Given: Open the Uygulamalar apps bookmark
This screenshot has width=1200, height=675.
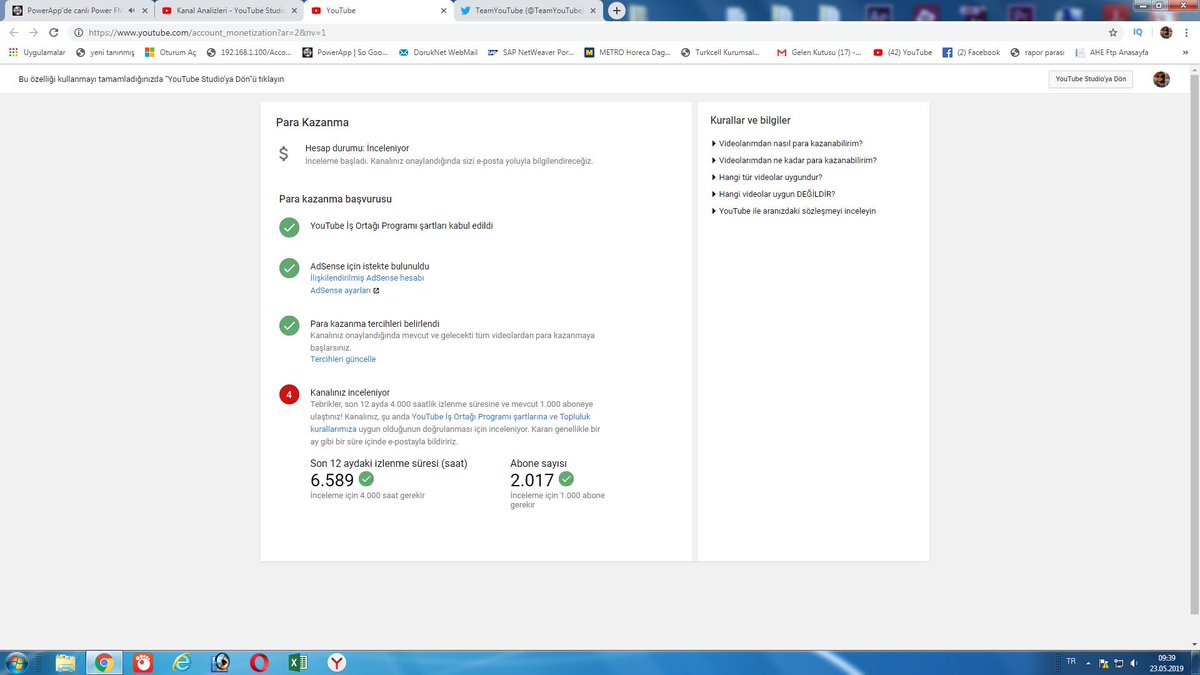Looking at the screenshot, I should (x=37, y=52).
